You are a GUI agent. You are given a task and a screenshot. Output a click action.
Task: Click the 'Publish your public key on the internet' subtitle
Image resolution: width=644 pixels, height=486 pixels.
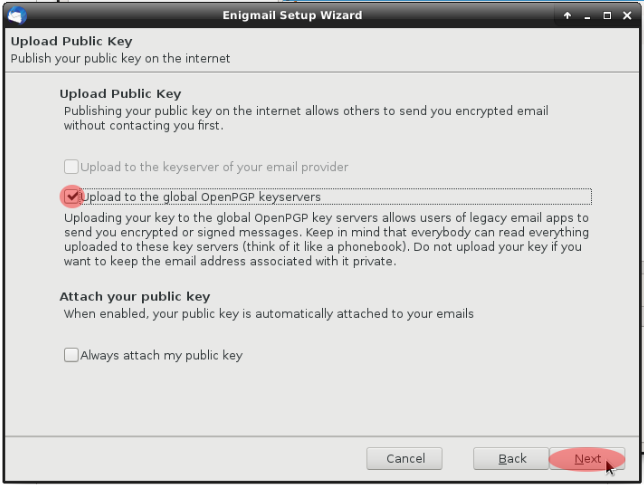click(x=120, y=59)
